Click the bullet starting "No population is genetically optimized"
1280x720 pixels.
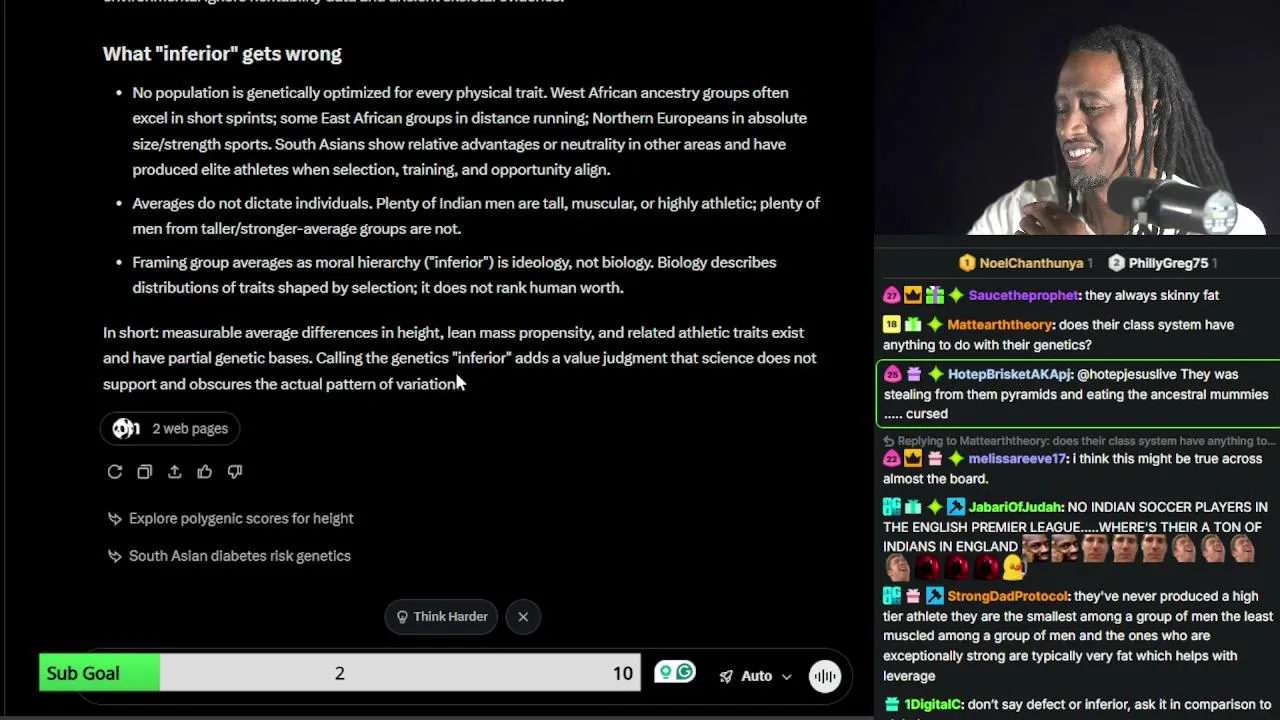(x=470, y=131)
